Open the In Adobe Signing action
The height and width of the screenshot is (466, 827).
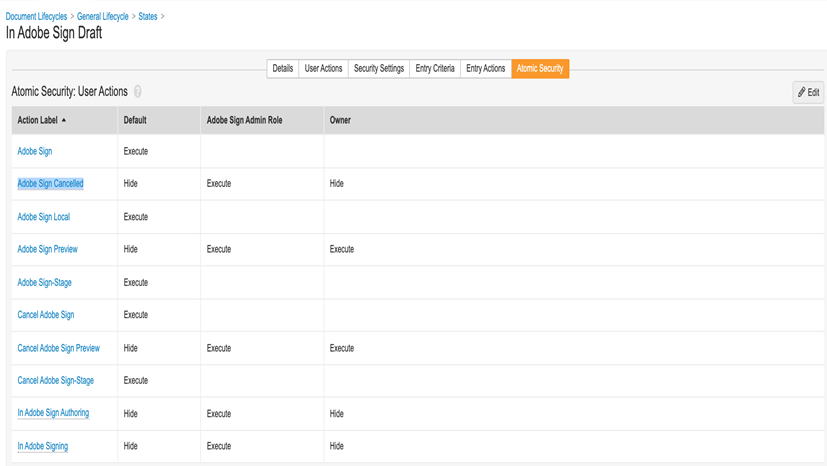[x=43, y=446]
